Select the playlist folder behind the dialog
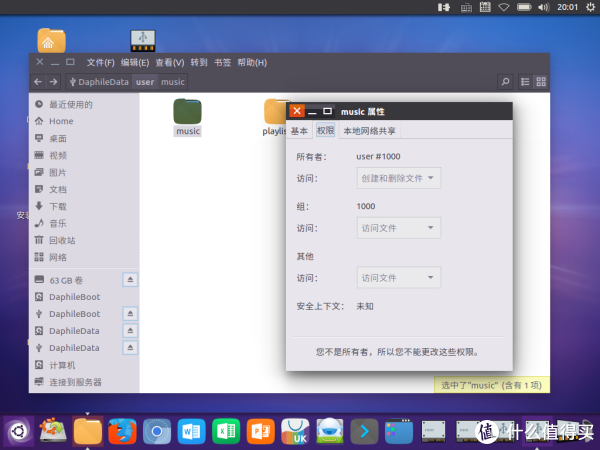Viewport: 600px width, 450px height. (275, 117)
